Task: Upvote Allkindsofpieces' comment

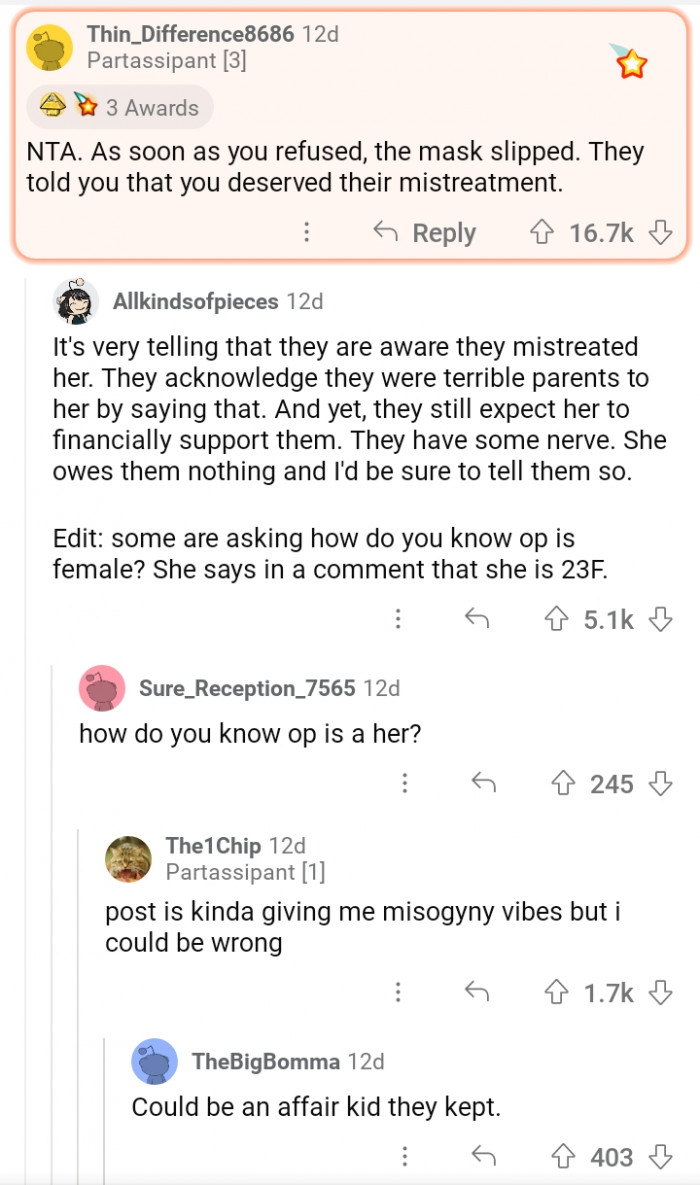Action: click(x=556, y=620)
